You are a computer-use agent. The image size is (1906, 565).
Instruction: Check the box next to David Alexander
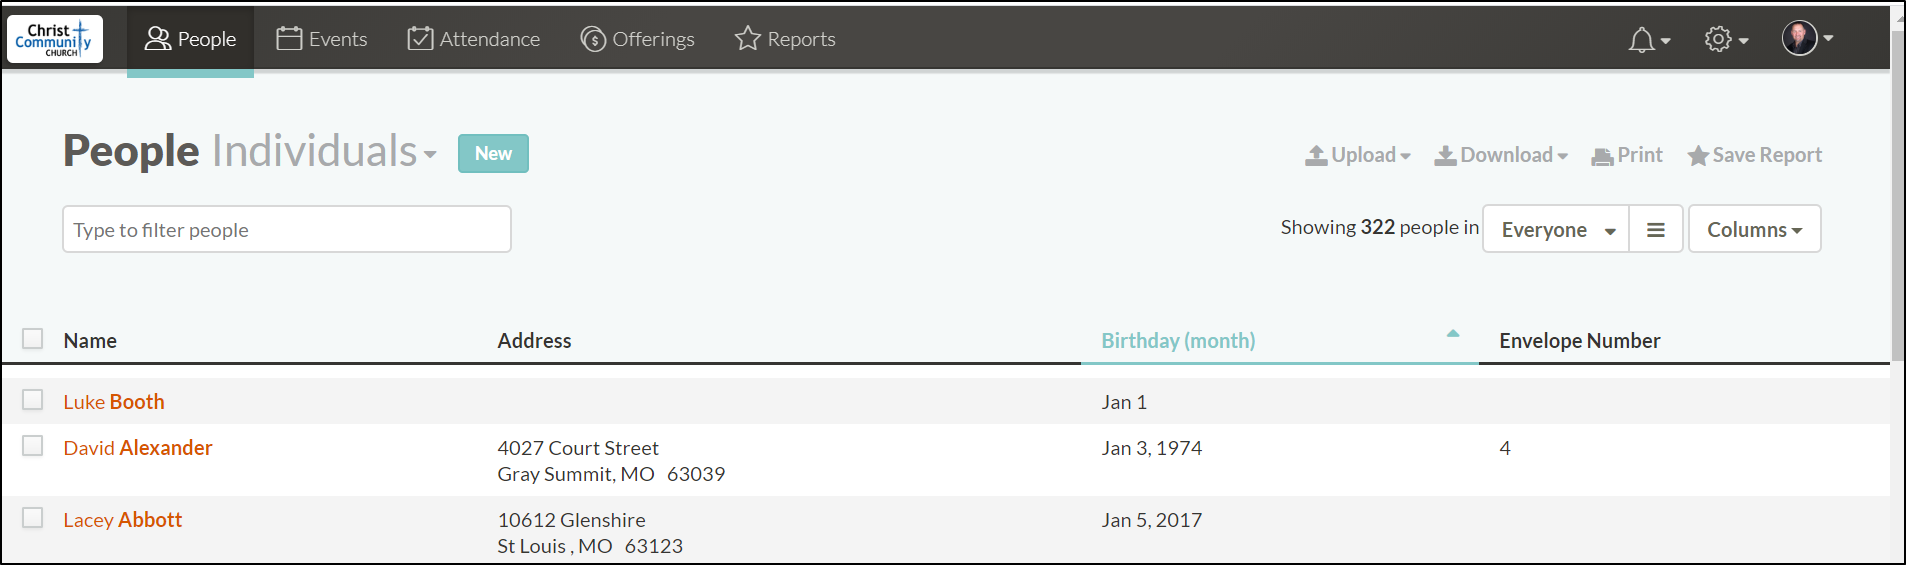(x=33, y=446)
